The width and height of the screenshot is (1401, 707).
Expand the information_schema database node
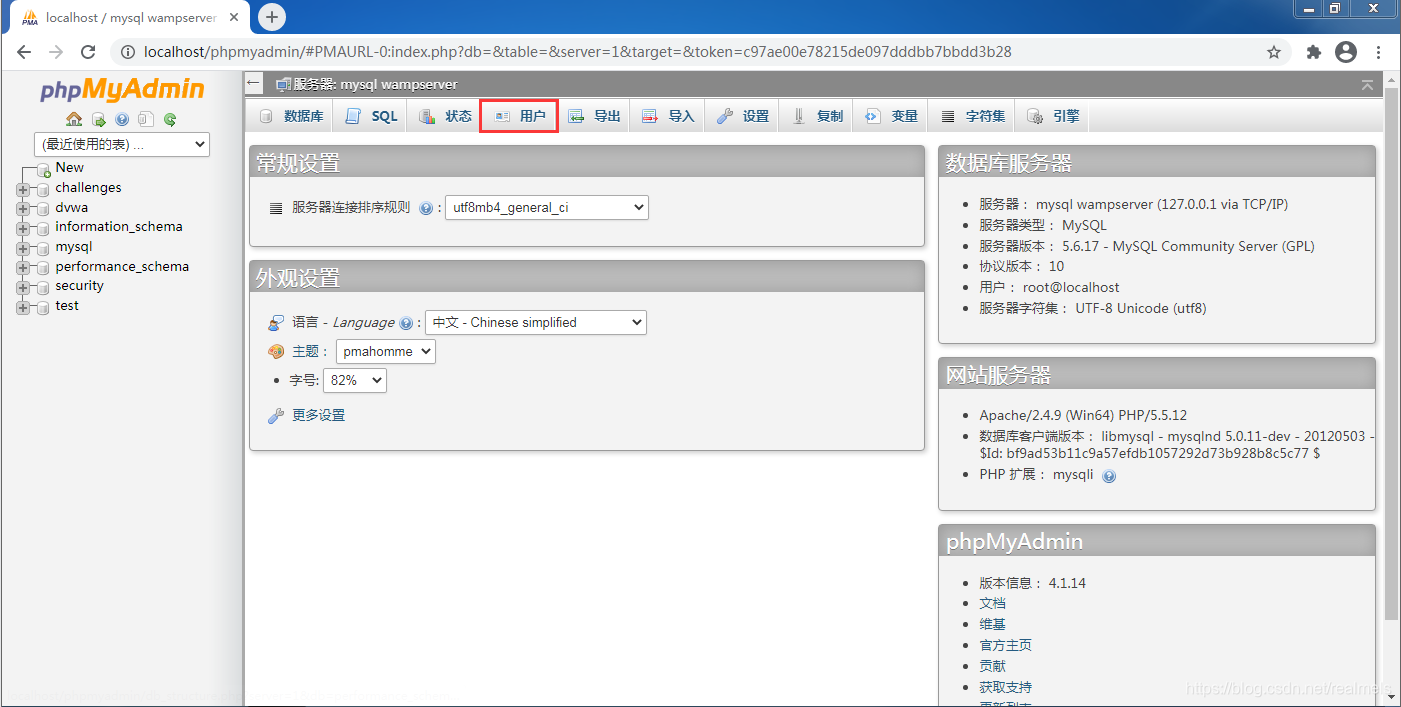point(23,228)
